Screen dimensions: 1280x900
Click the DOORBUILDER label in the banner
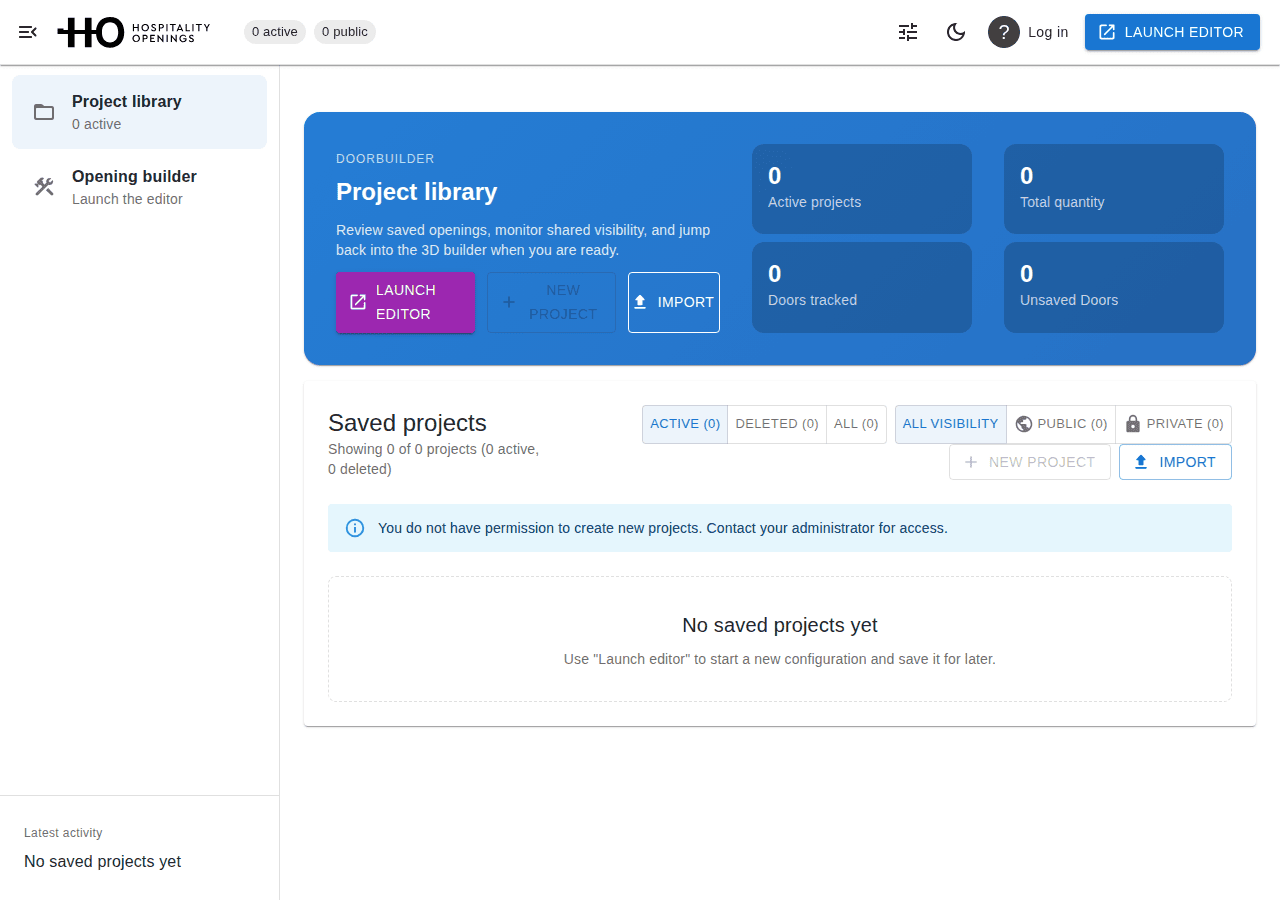pyautogui.click(x=385, y=159)
